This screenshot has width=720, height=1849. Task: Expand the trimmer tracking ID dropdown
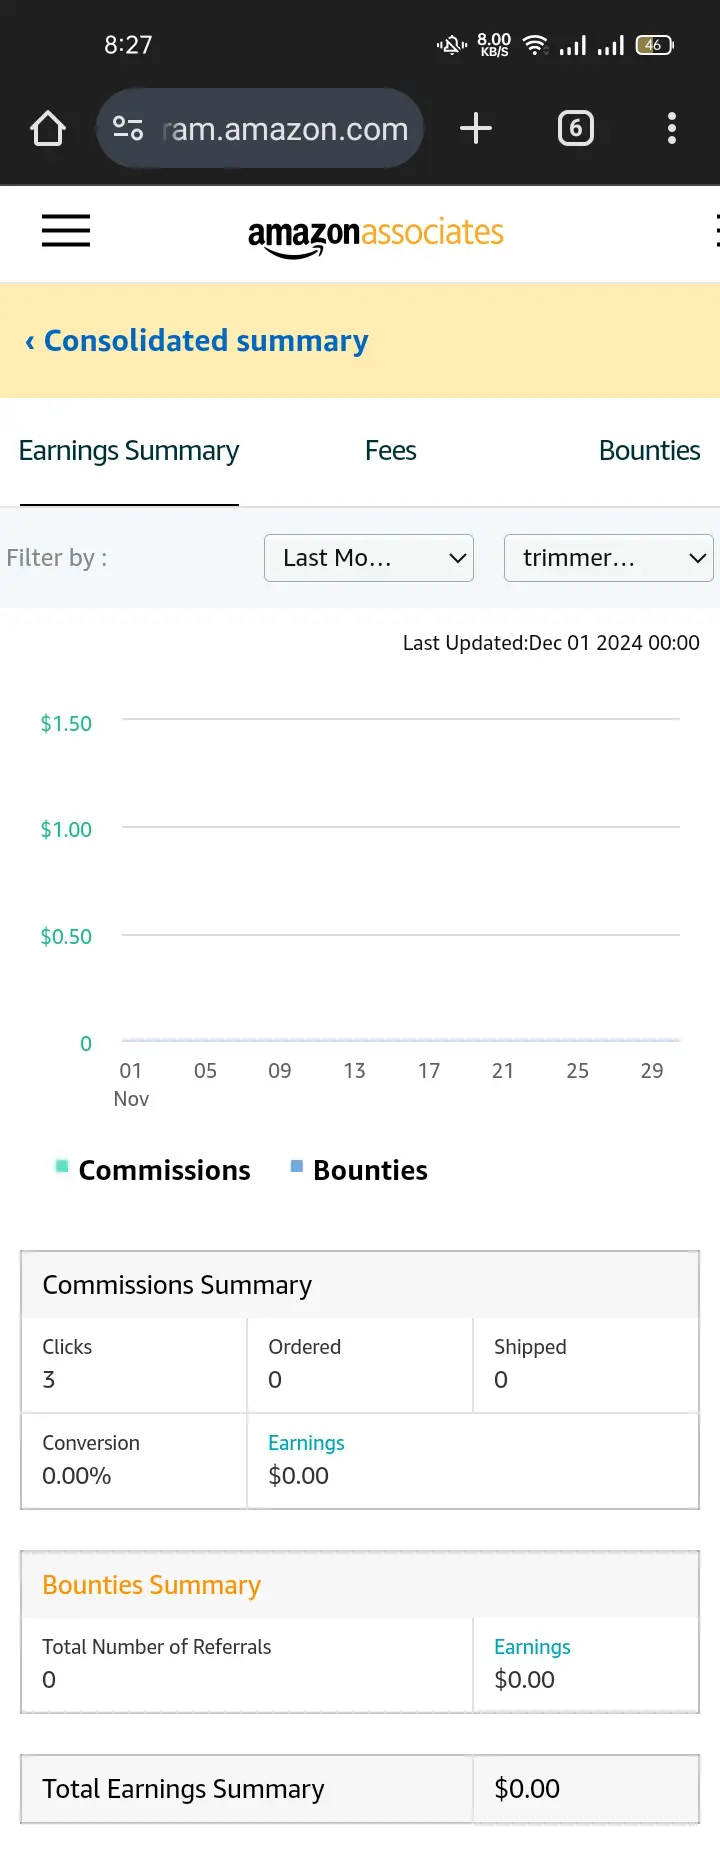(x=609, y=558)
